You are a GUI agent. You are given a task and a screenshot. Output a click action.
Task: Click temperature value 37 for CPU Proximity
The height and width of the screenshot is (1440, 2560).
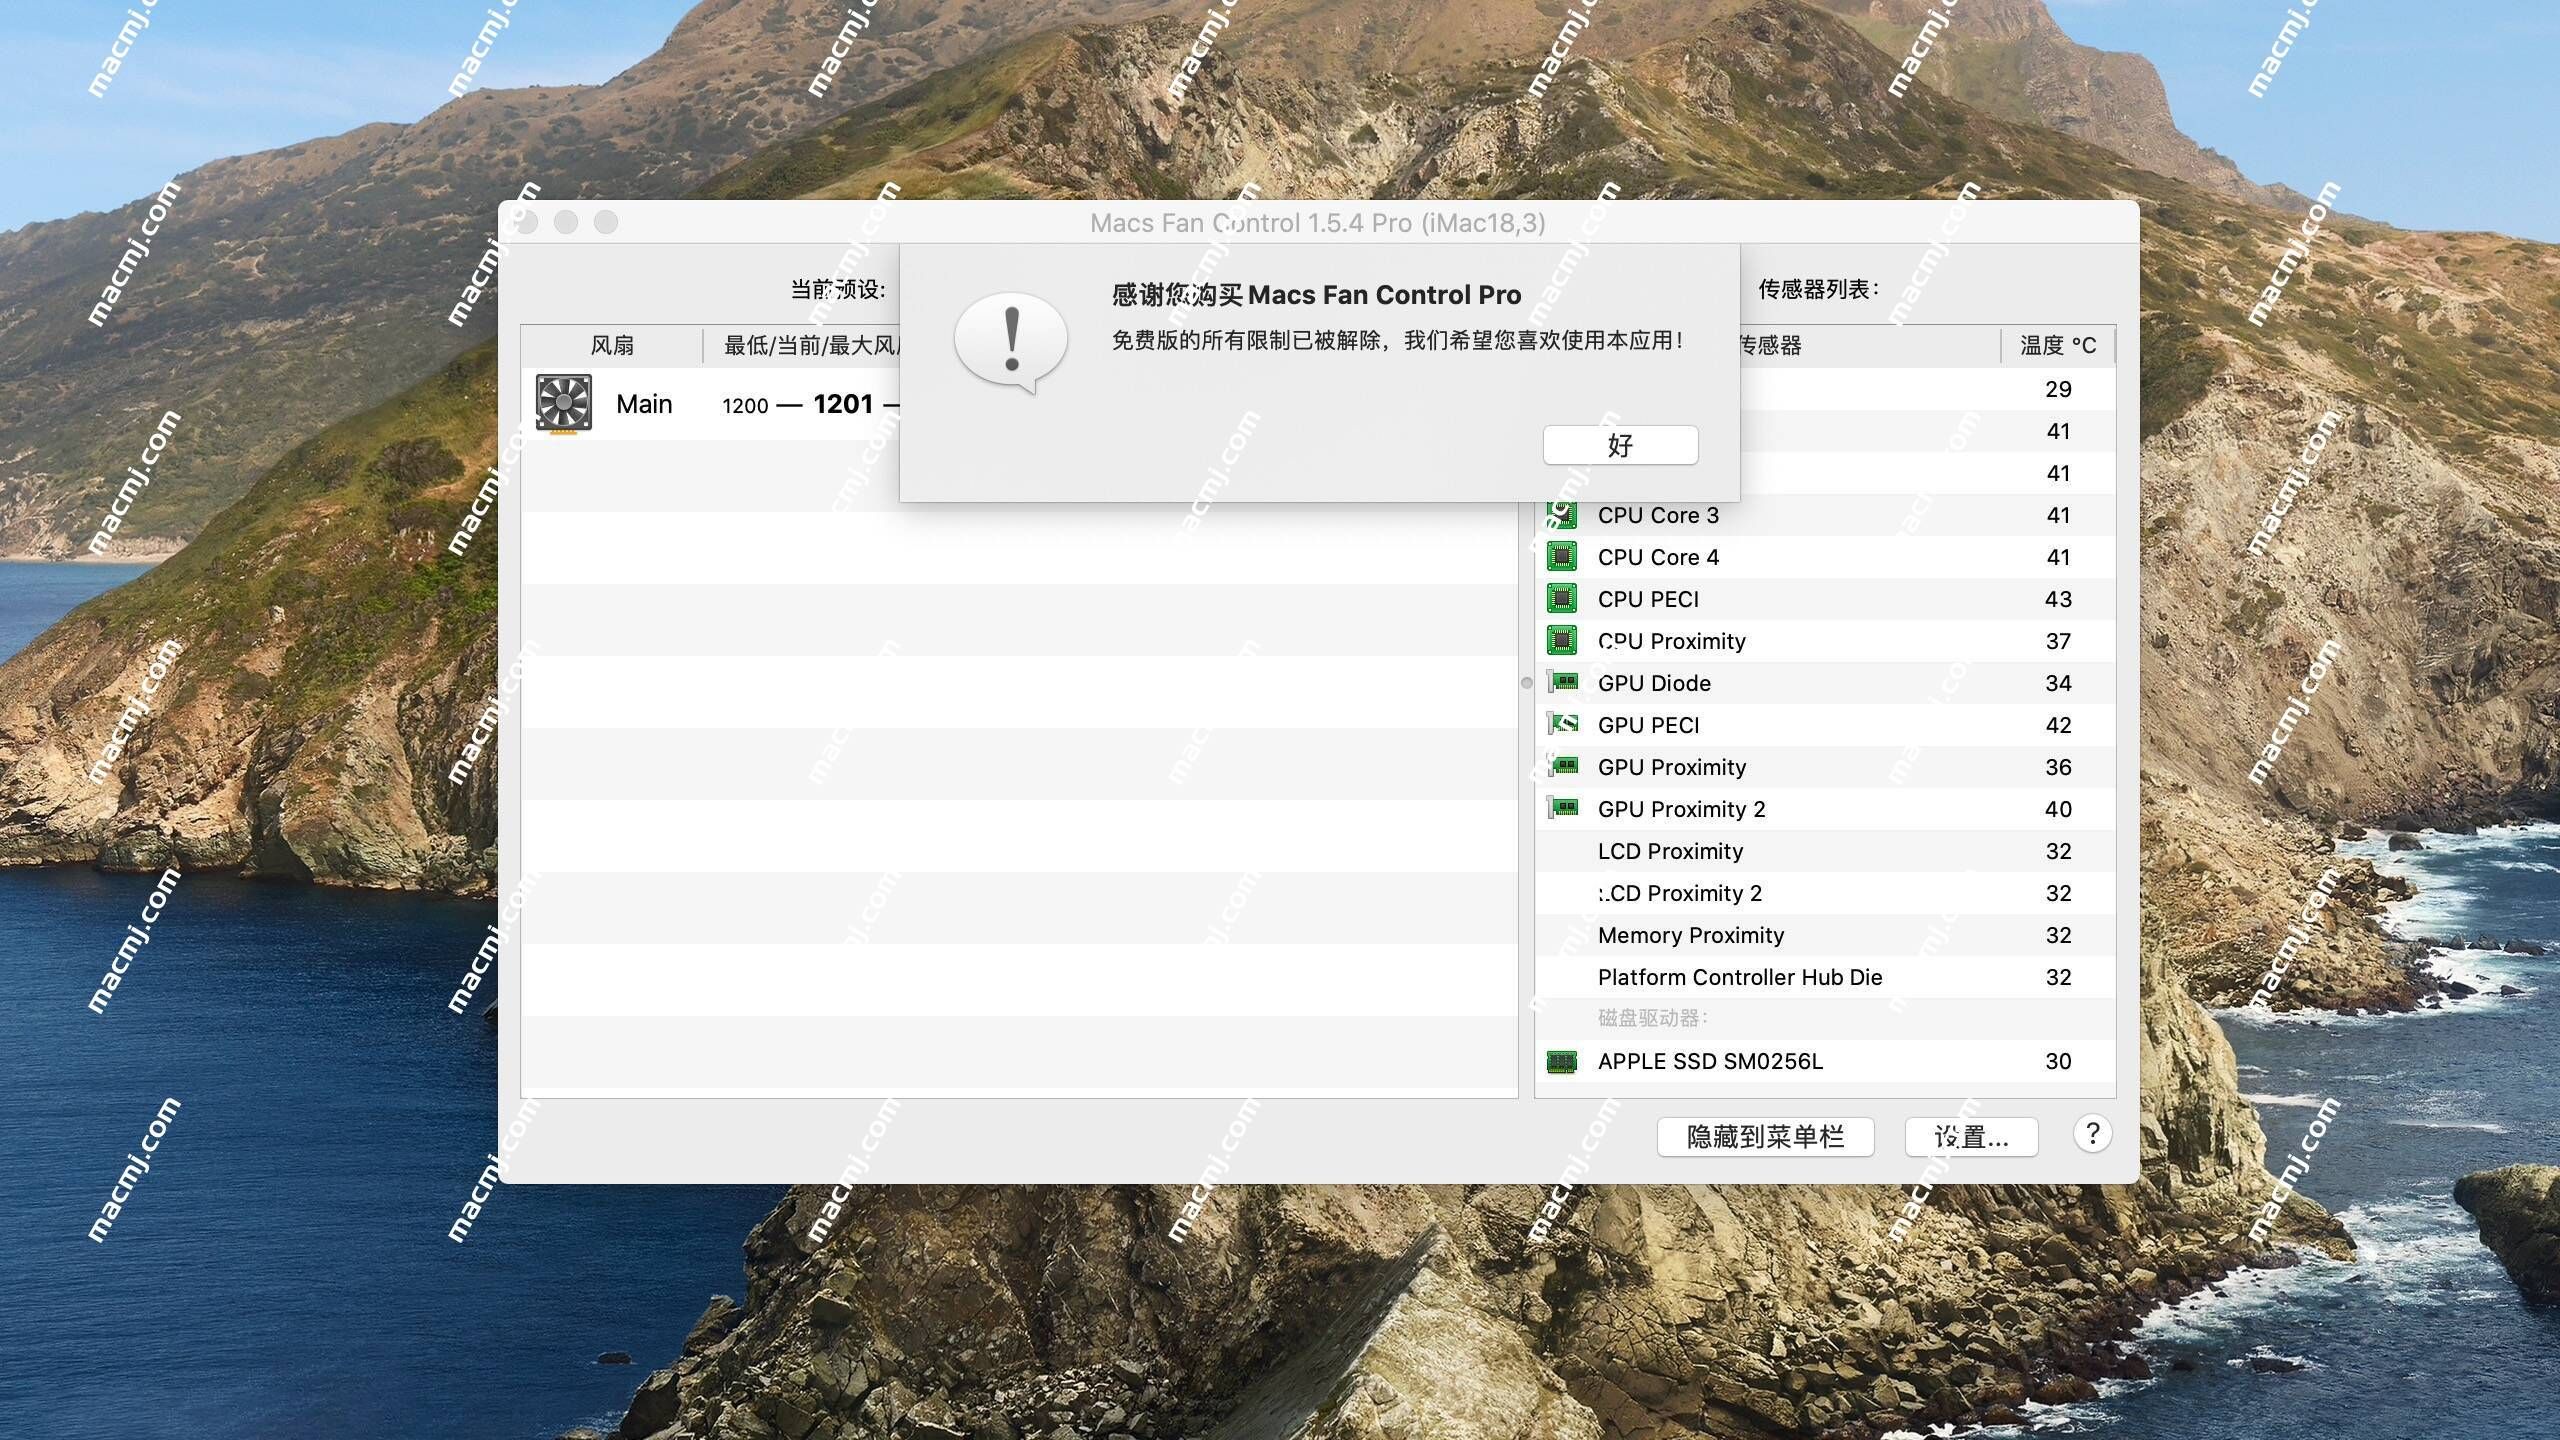2058,641
